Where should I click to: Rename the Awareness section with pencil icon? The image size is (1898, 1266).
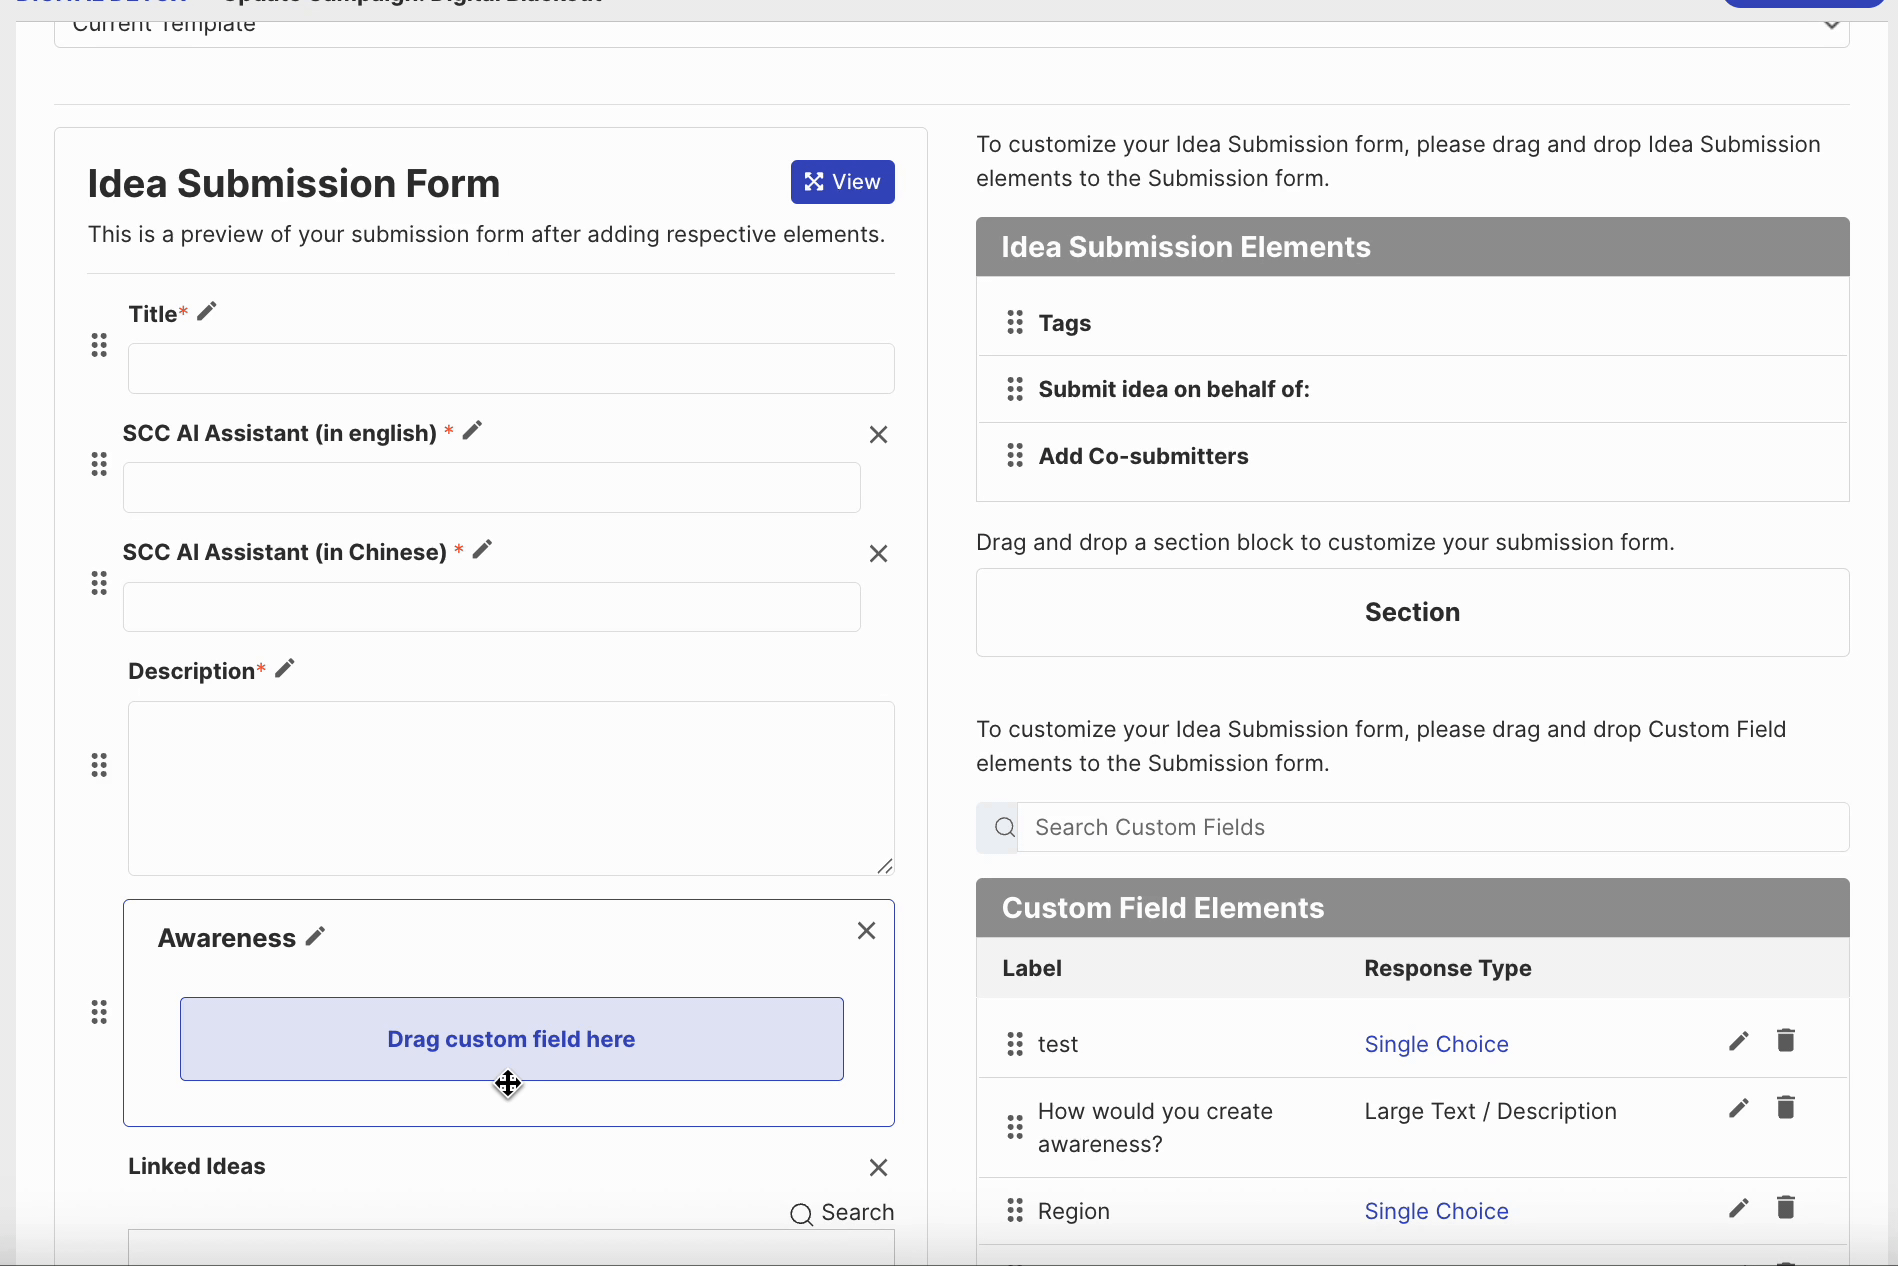(x=316, y=936)
